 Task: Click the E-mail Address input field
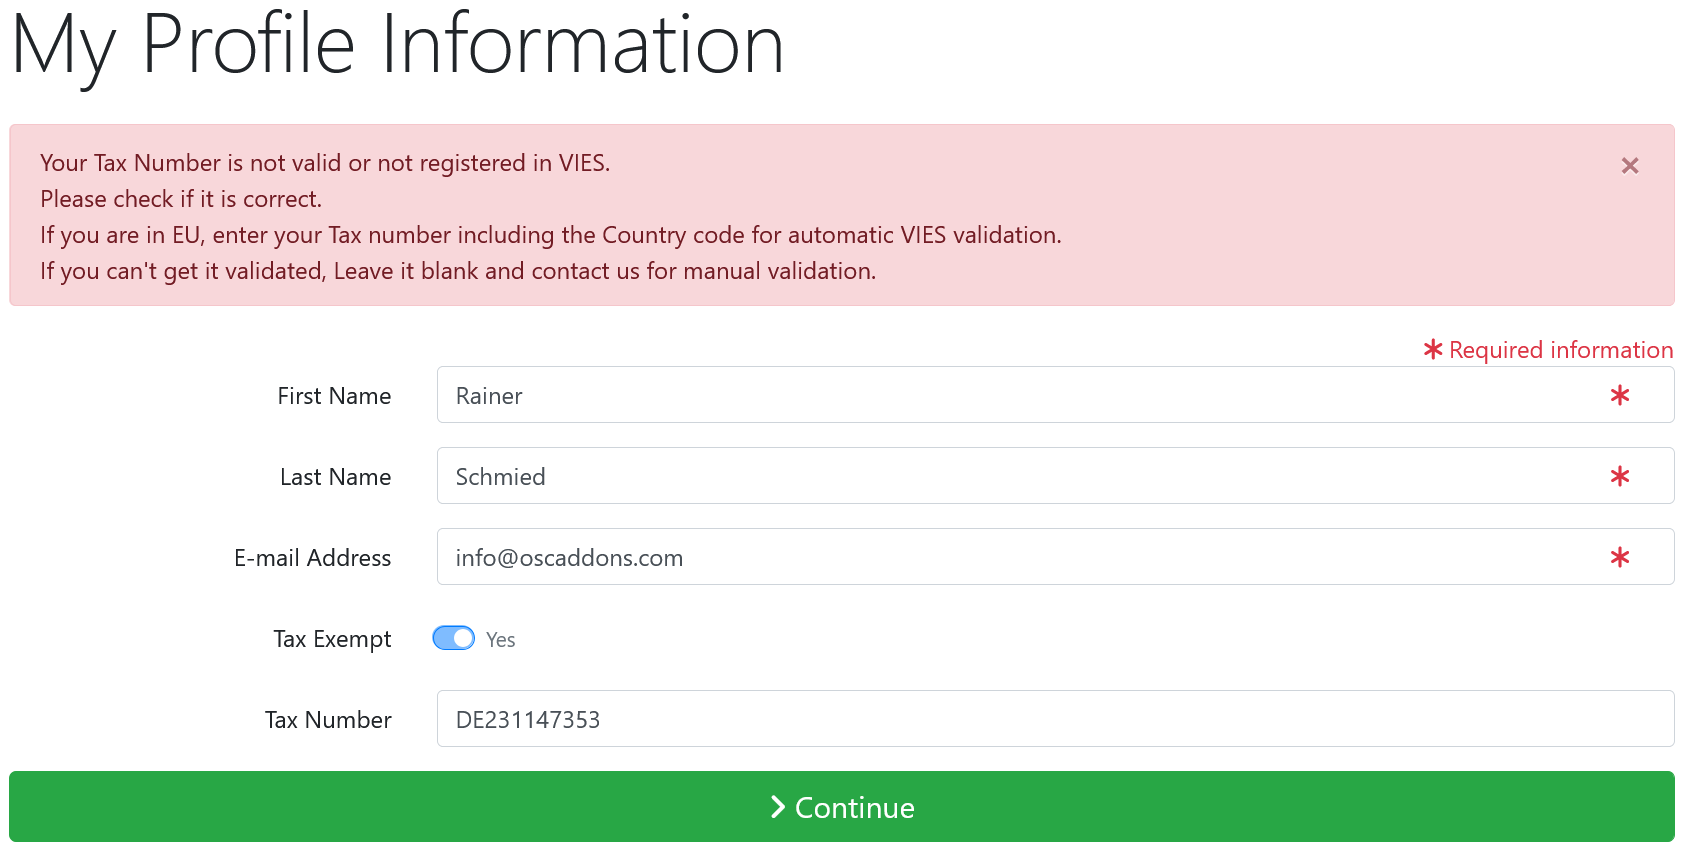1055,557
